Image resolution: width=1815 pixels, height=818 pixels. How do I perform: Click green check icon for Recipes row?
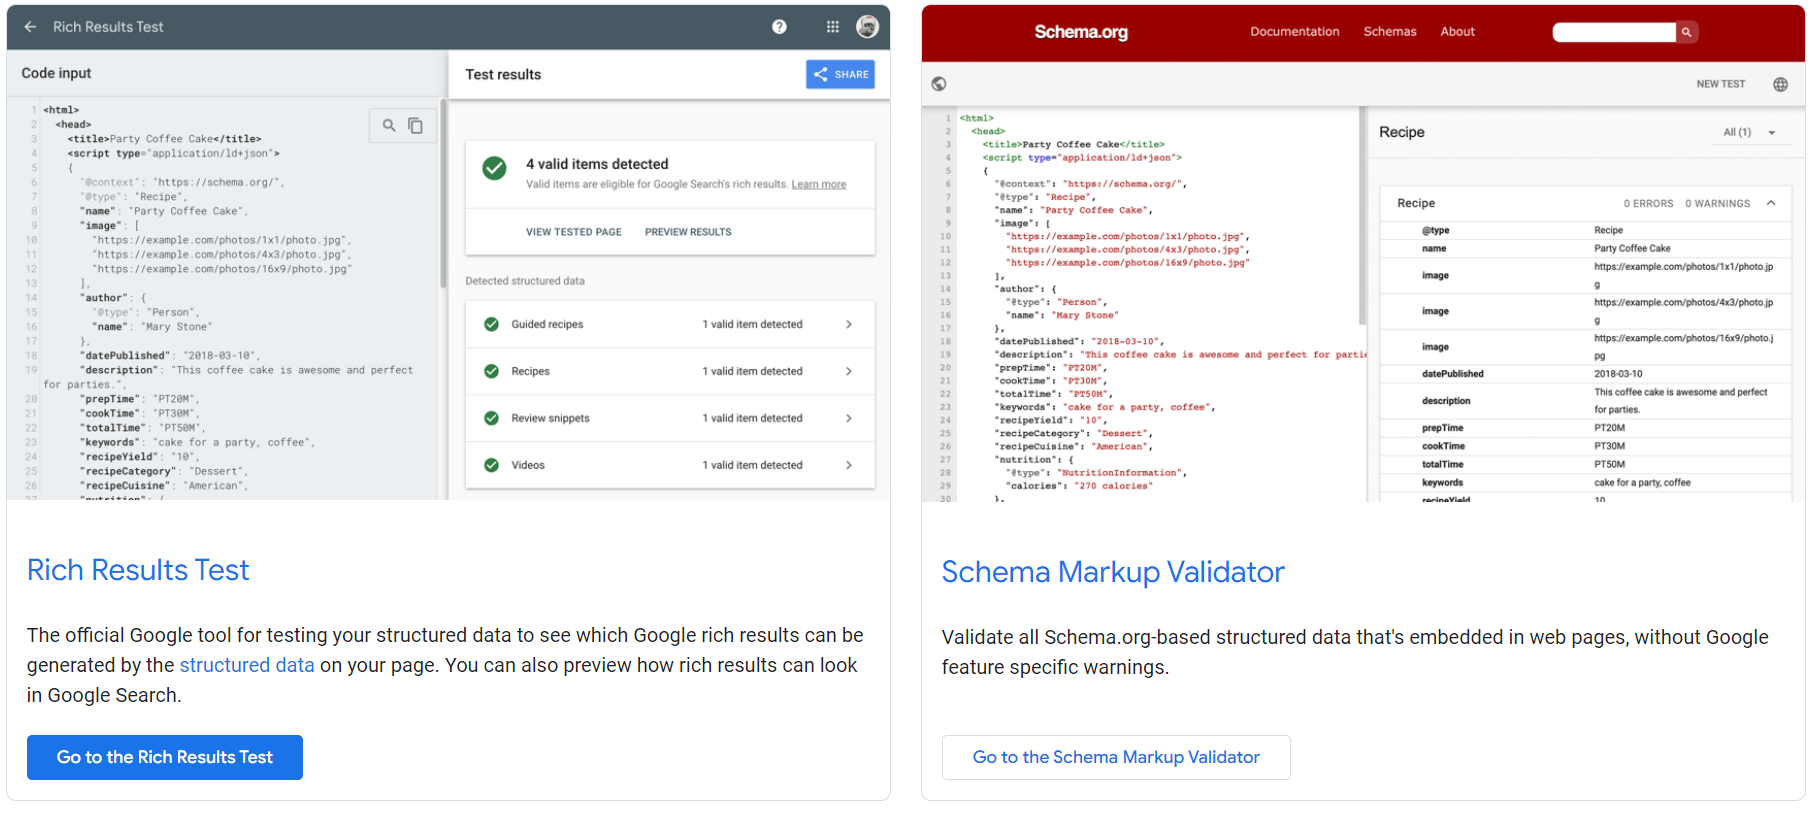coord(491,371)
